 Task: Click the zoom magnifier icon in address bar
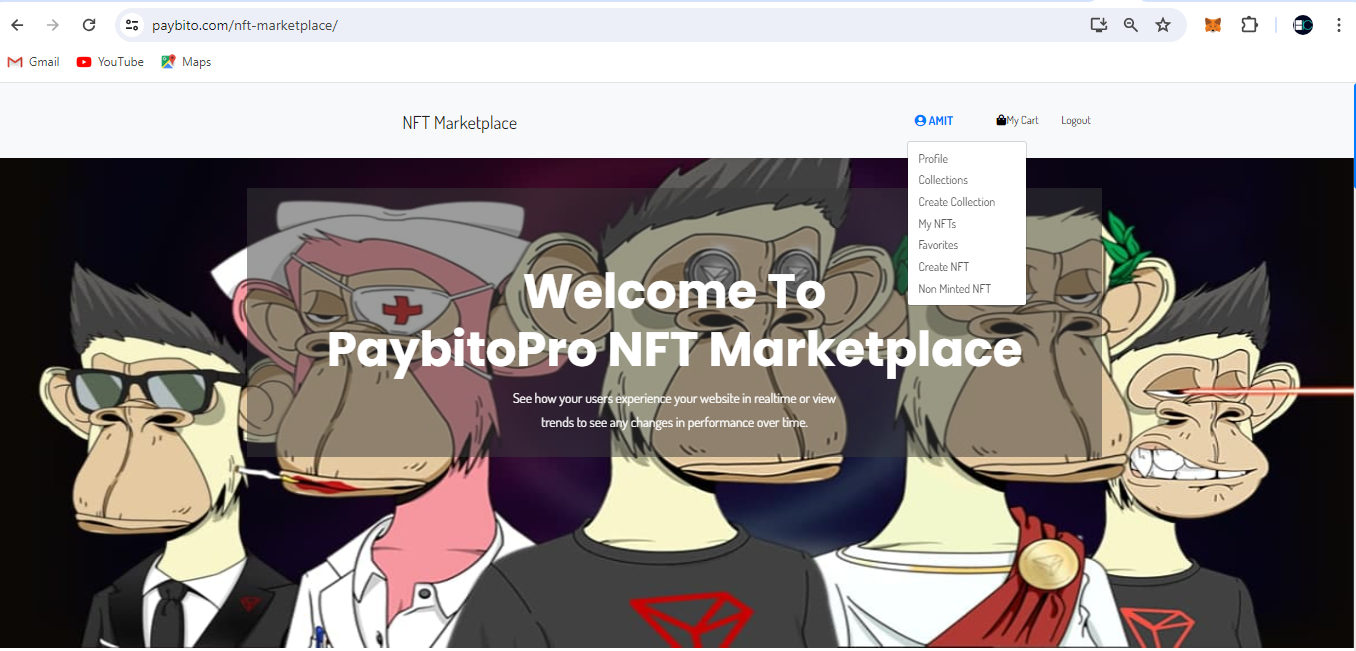point(1130,24)
